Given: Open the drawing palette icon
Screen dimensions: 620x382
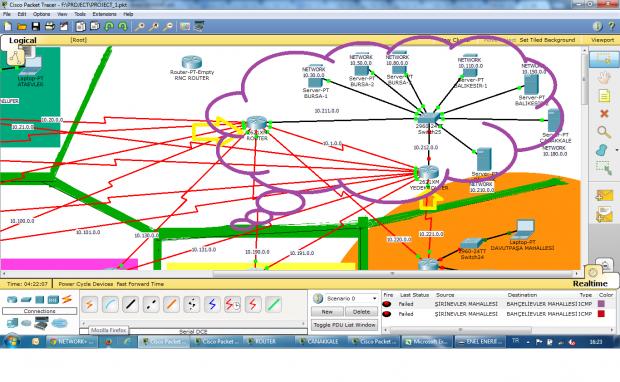Looking at the screenshot, I should [185, 26].
